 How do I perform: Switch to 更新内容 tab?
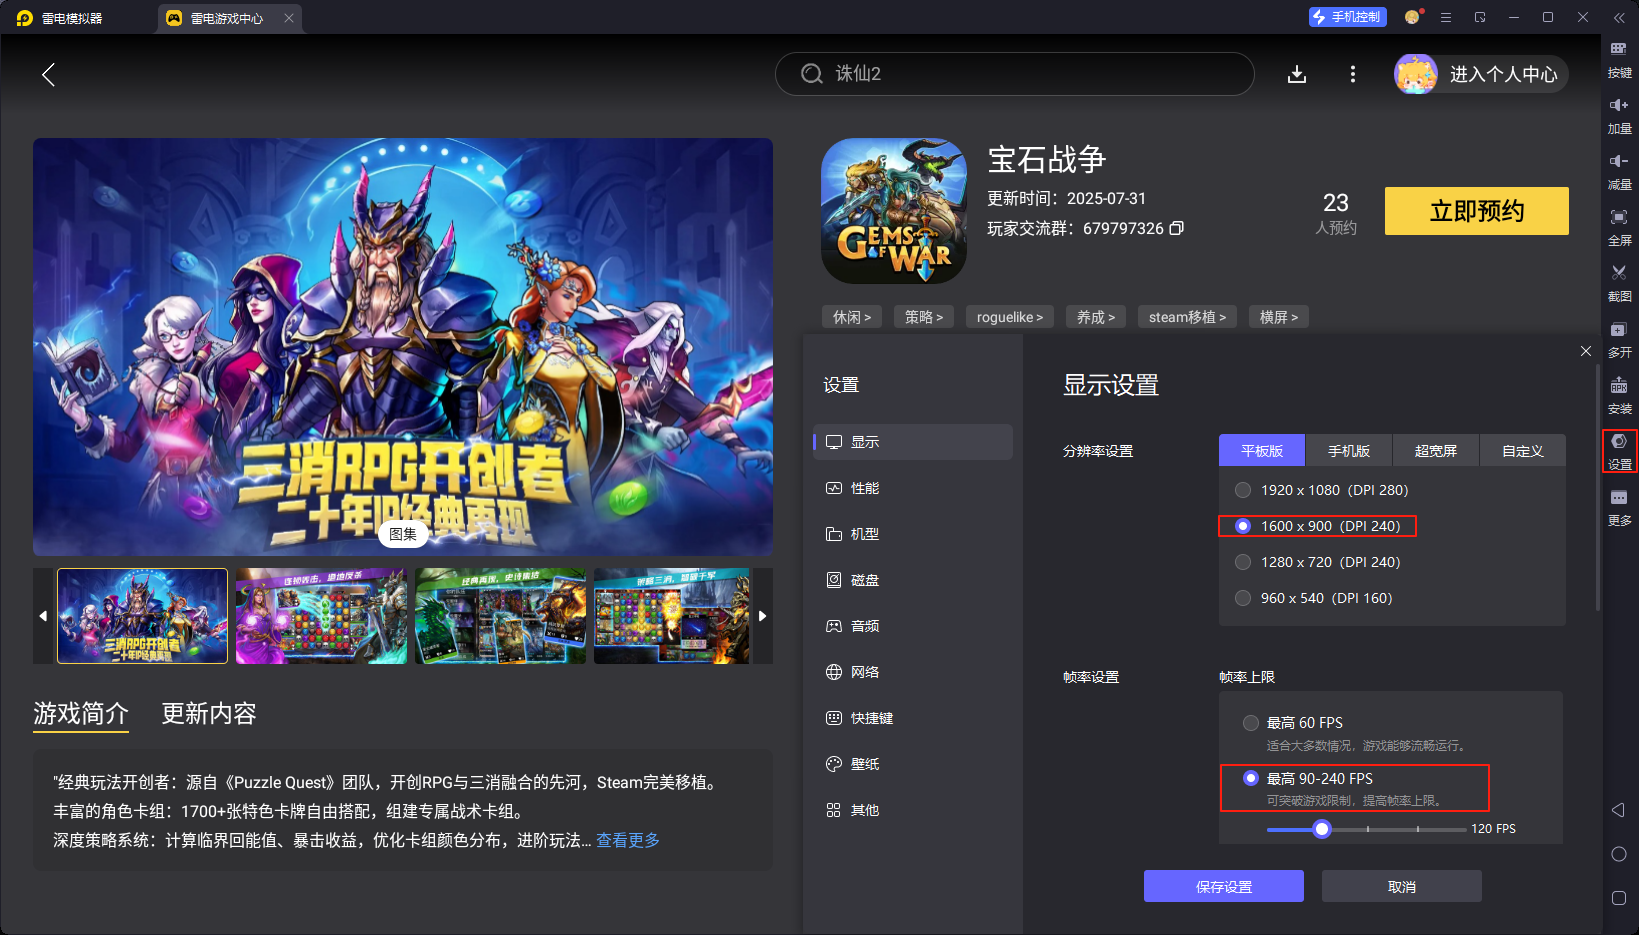click(x=209, y=713)
